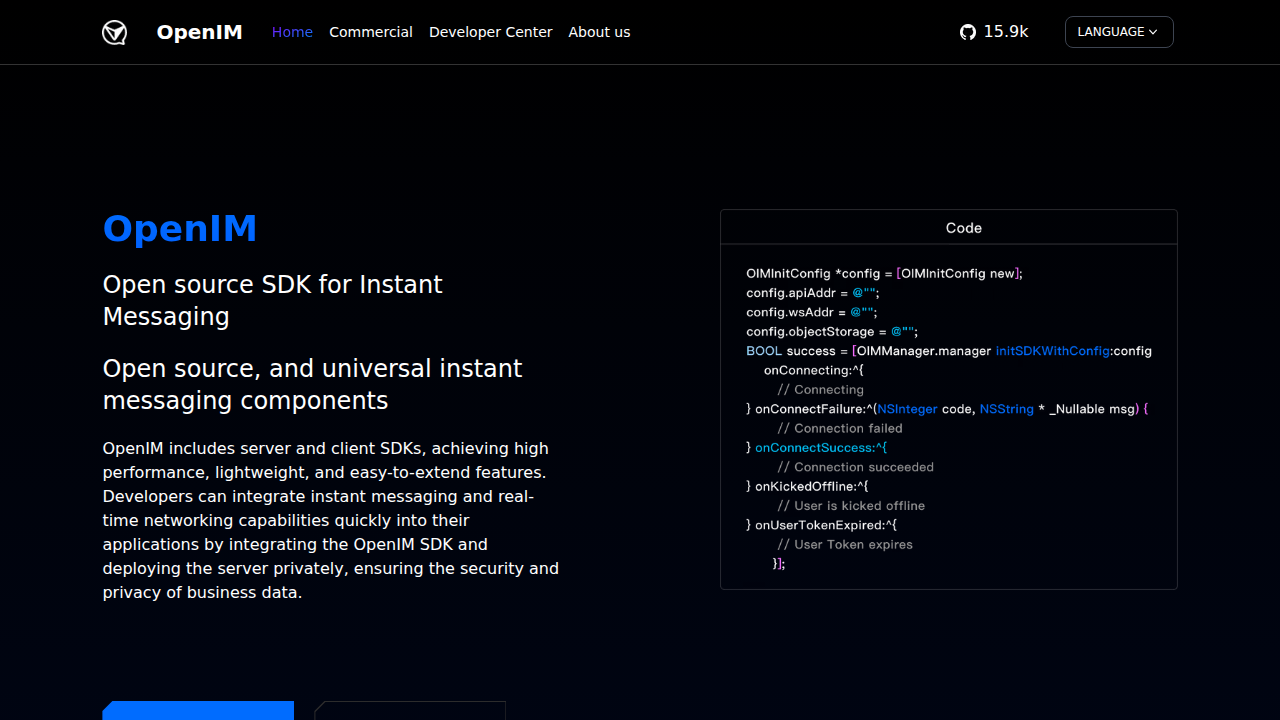
Task: Open the About us page
Action: coord(599,32)
